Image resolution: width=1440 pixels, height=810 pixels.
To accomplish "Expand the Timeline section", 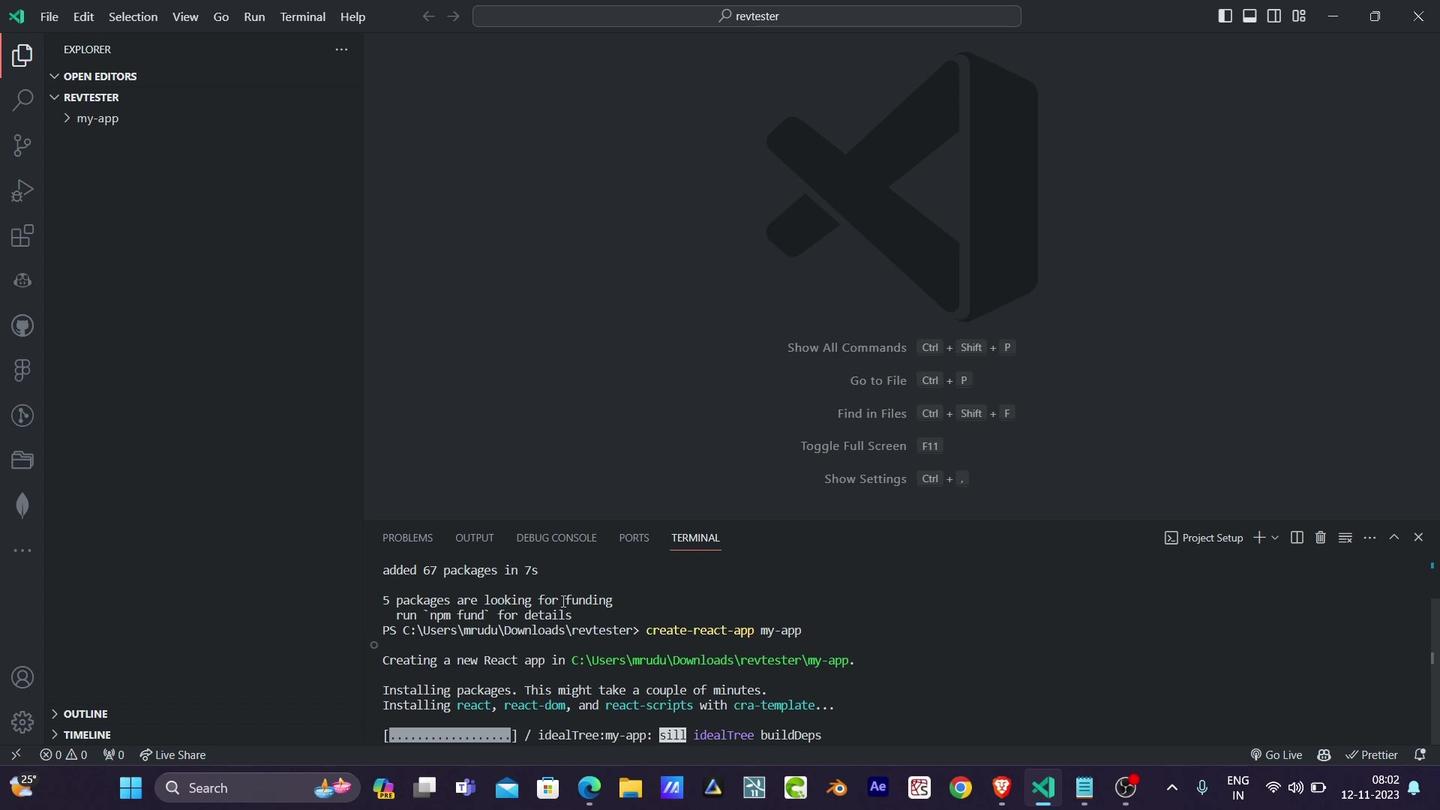I will tap(204, 735).
